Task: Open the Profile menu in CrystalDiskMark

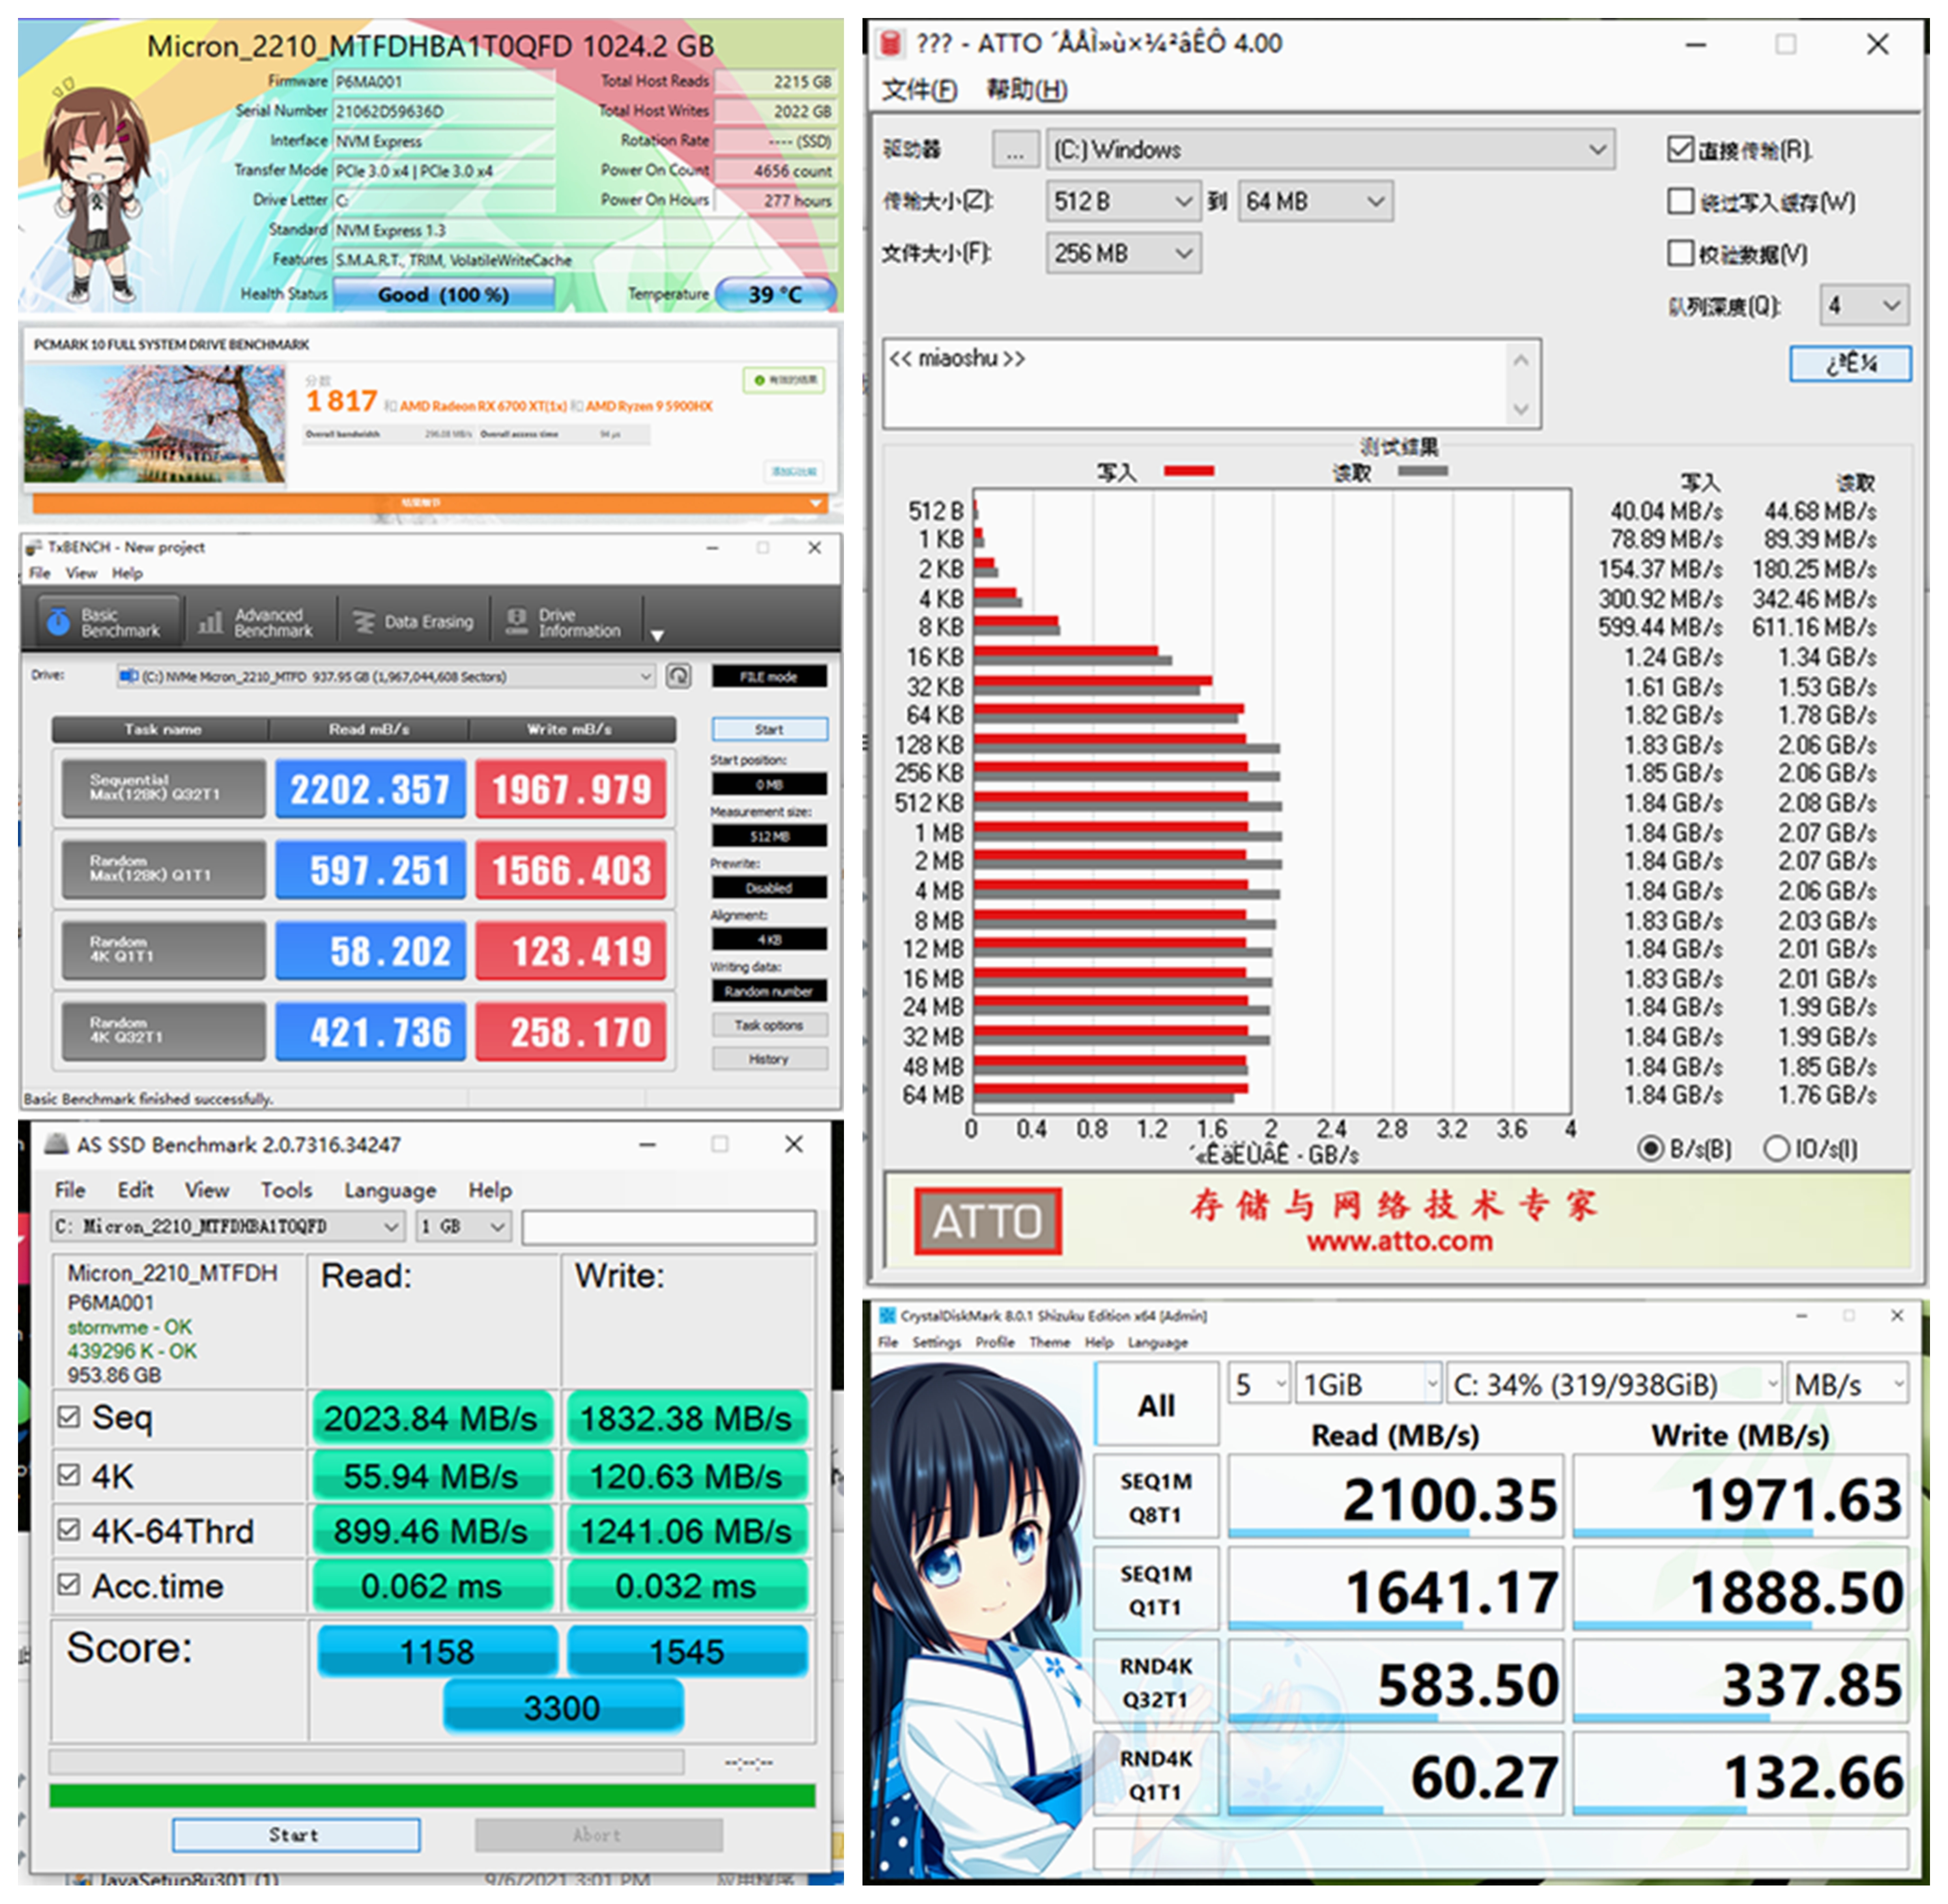Action: coord(994,1342)
